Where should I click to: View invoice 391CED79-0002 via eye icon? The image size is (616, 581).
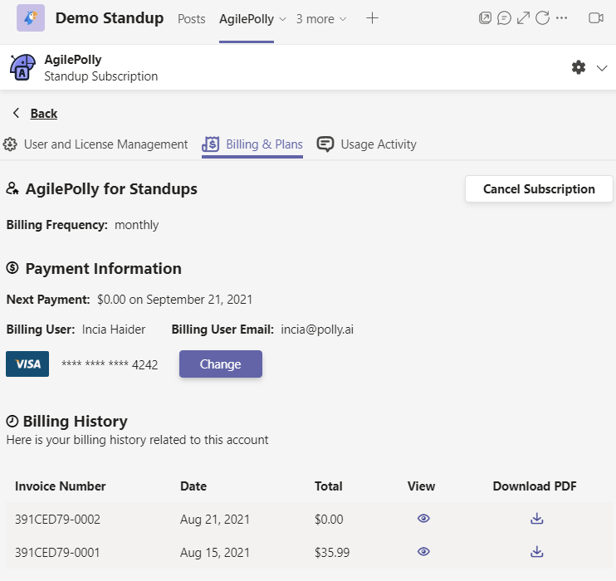coord(424,519)
